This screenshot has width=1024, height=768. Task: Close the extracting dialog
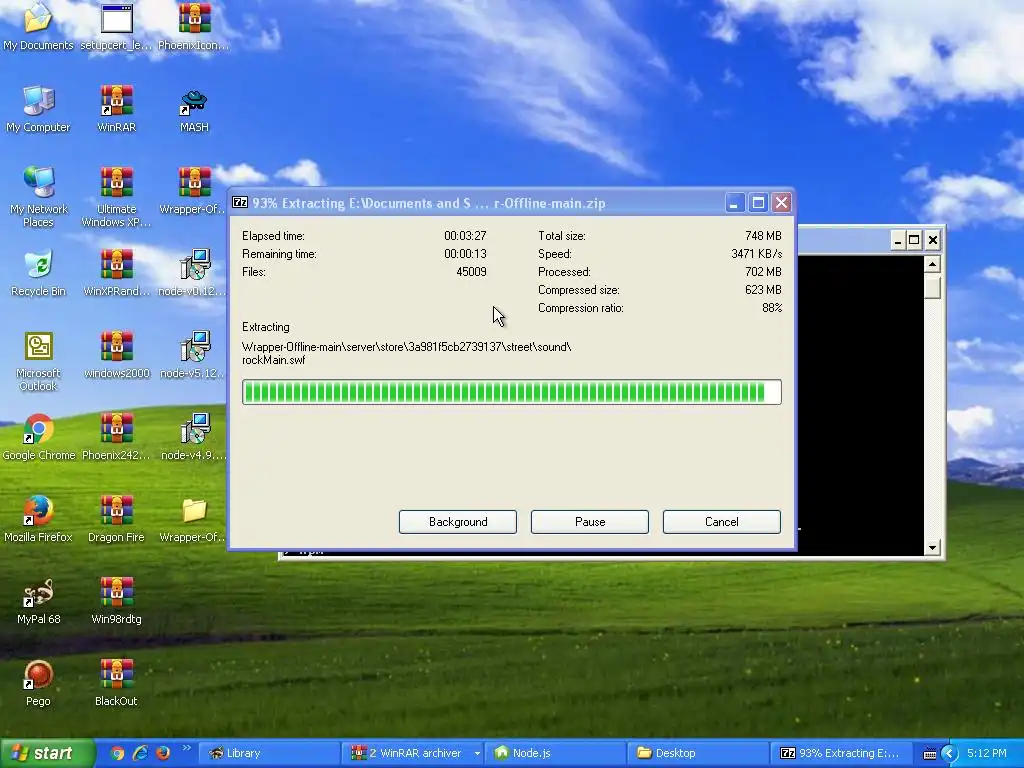point(781,202)
